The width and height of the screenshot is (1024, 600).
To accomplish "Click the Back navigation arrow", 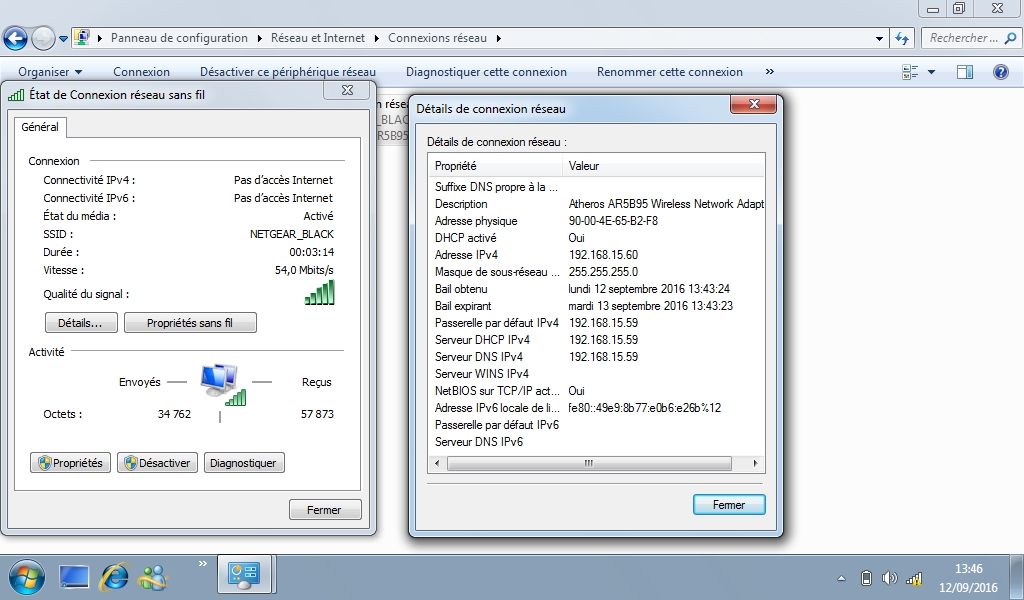I will tap(15, 39).
